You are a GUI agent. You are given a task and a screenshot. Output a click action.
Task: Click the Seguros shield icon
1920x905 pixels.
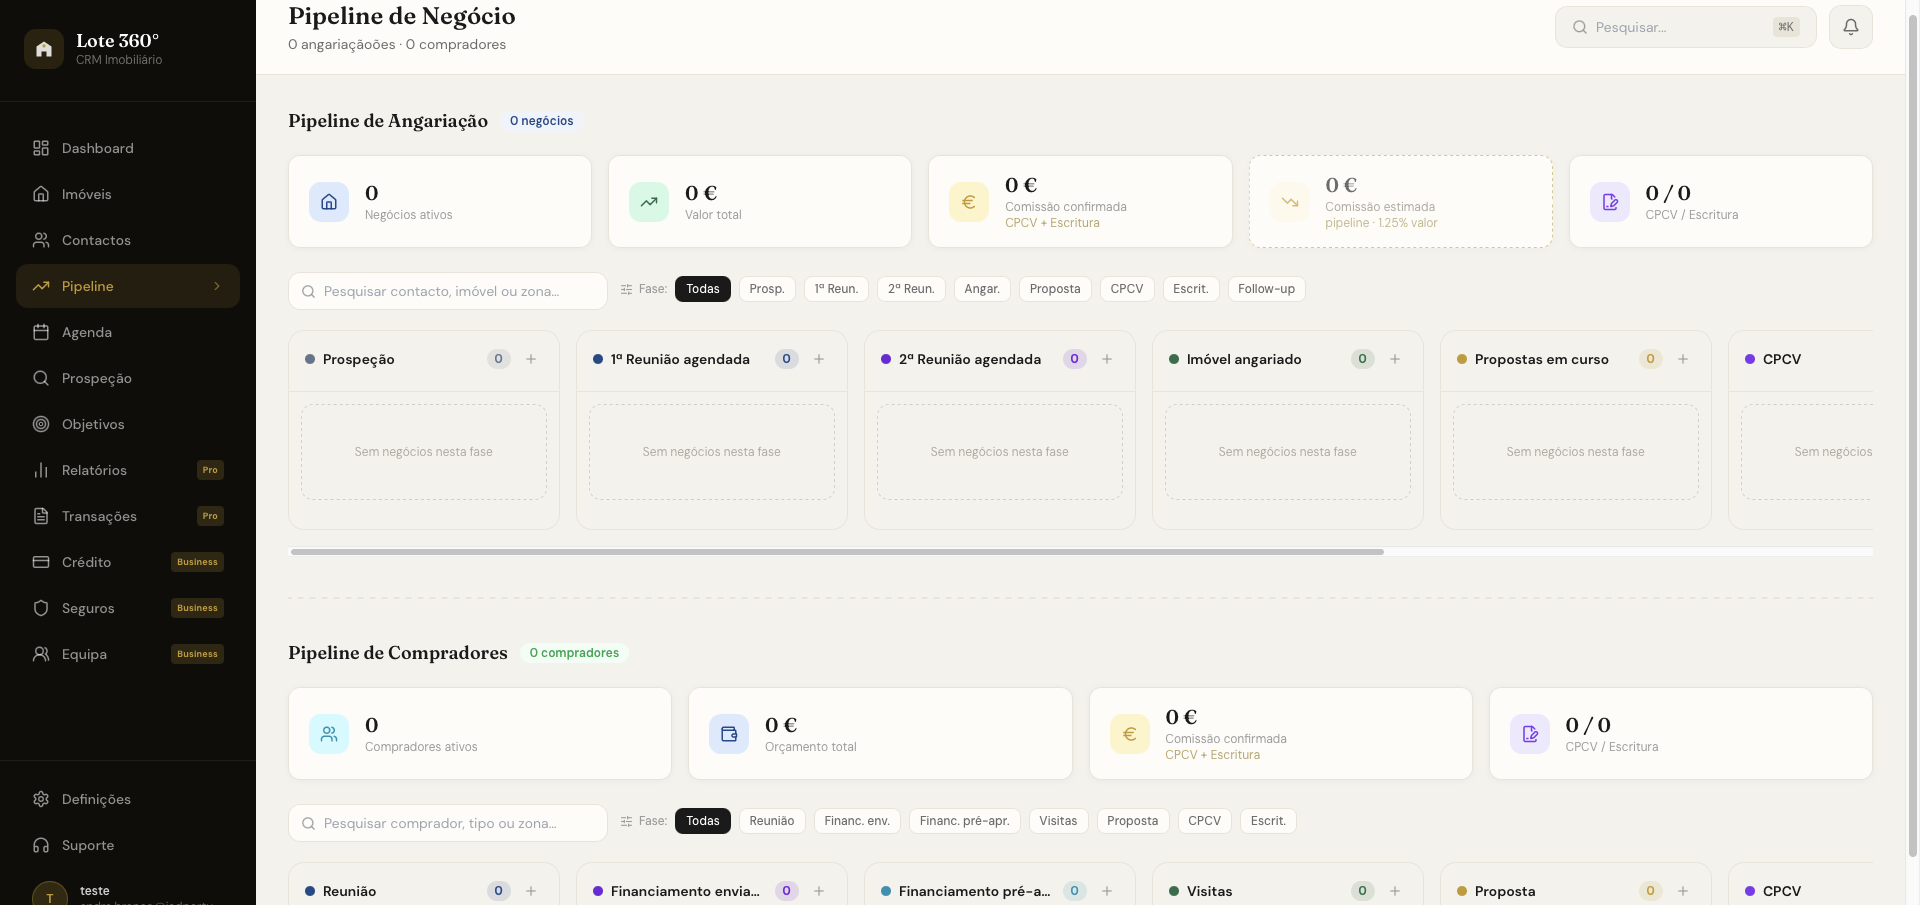pos(41,608)
